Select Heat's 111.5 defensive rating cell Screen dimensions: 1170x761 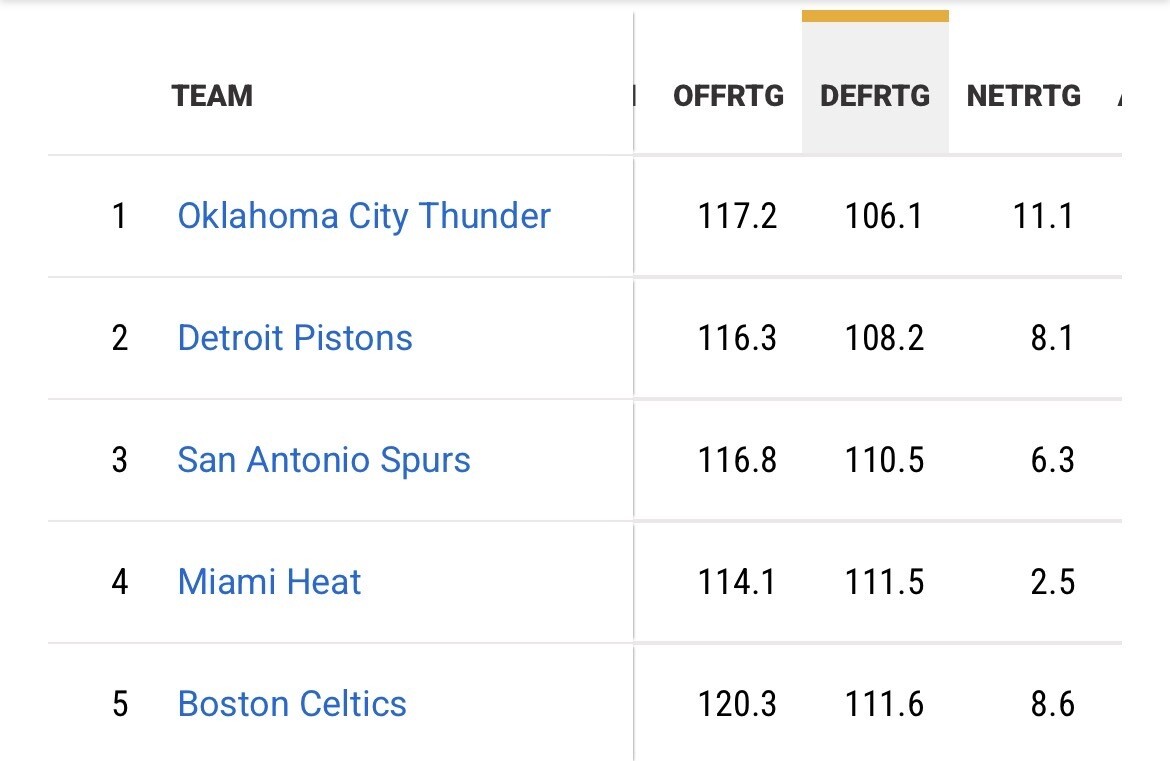(884, 582)
